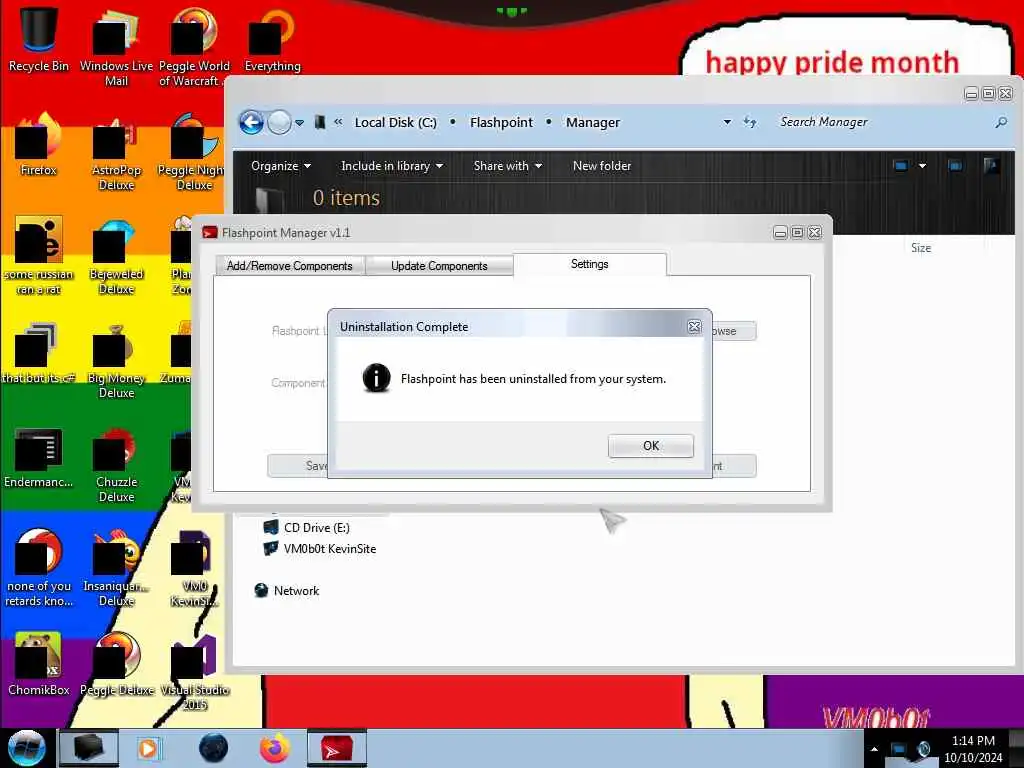
Task: Open media player taskbar icon
Action: point(148,748)
